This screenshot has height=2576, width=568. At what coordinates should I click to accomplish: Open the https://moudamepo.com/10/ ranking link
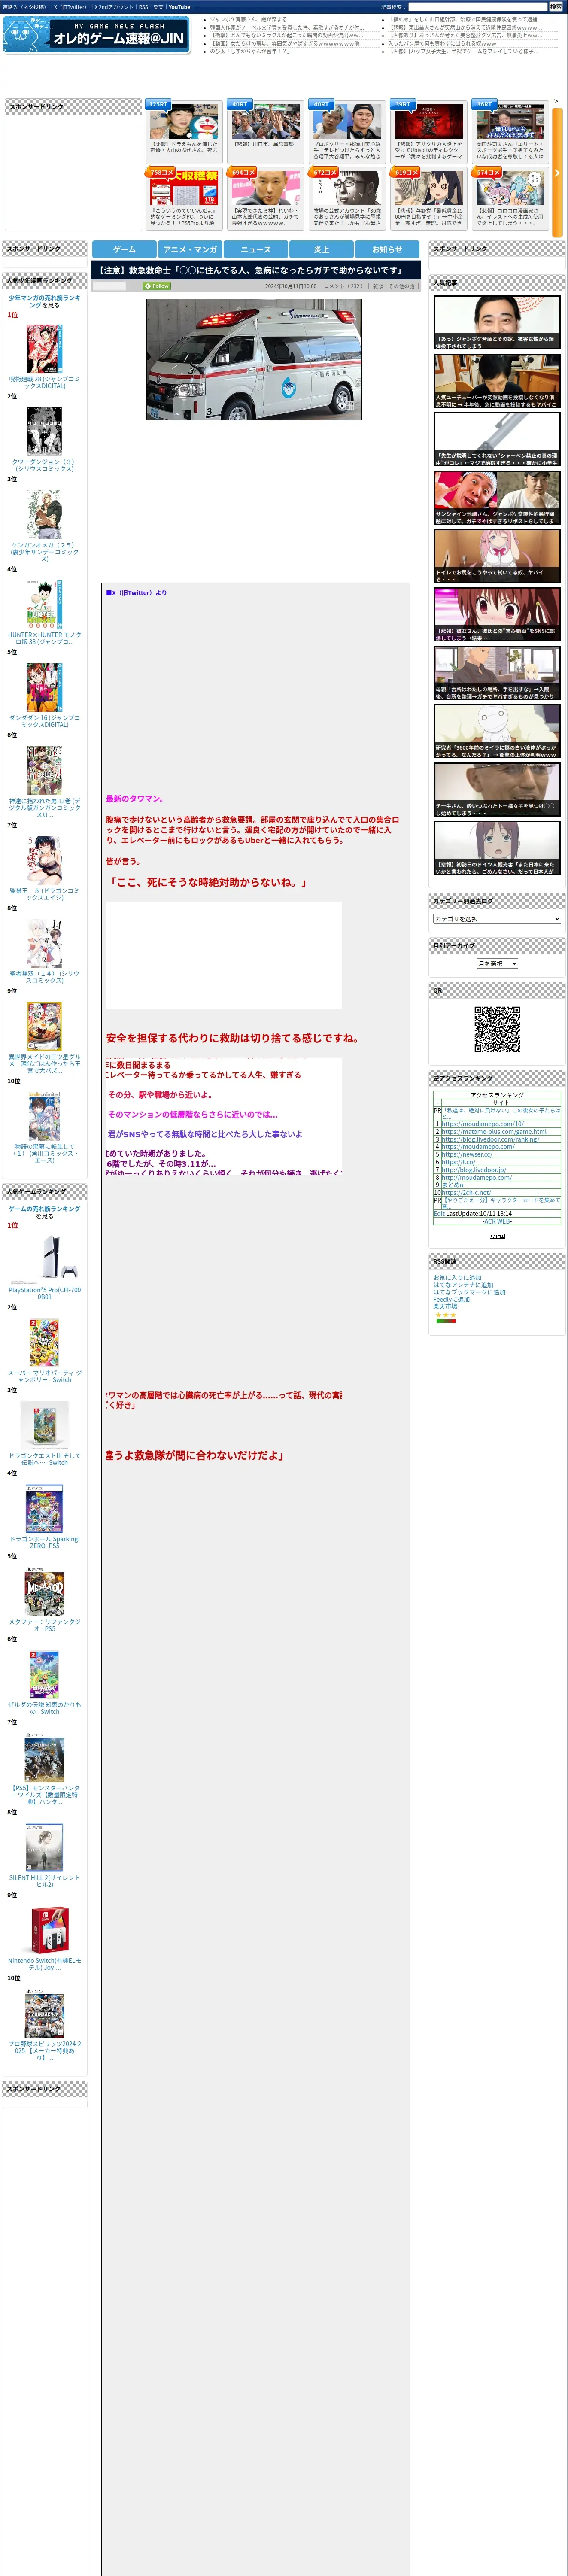pyautogui.click(x=482, y=1124)
